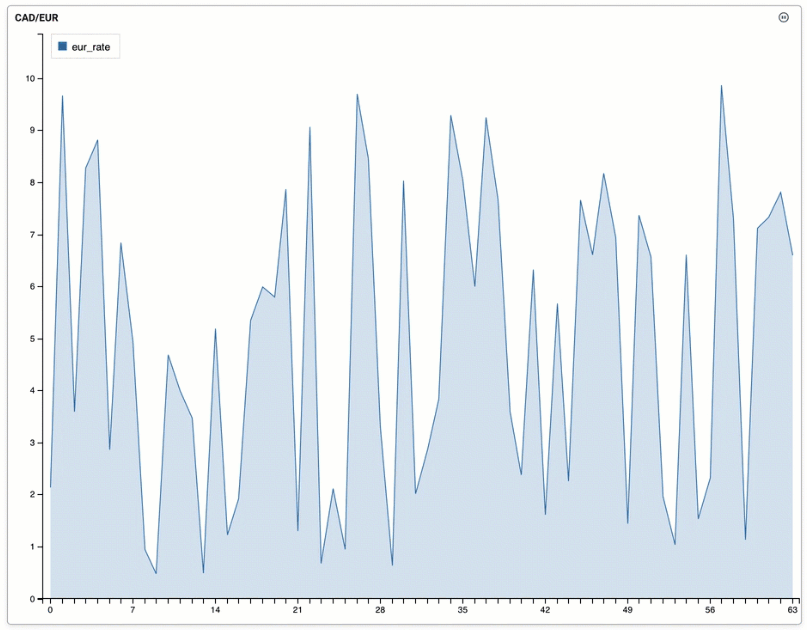Select the x-axis tick label 14
Image resolution: width=807 pixels, height=630 pixels.
215,609
